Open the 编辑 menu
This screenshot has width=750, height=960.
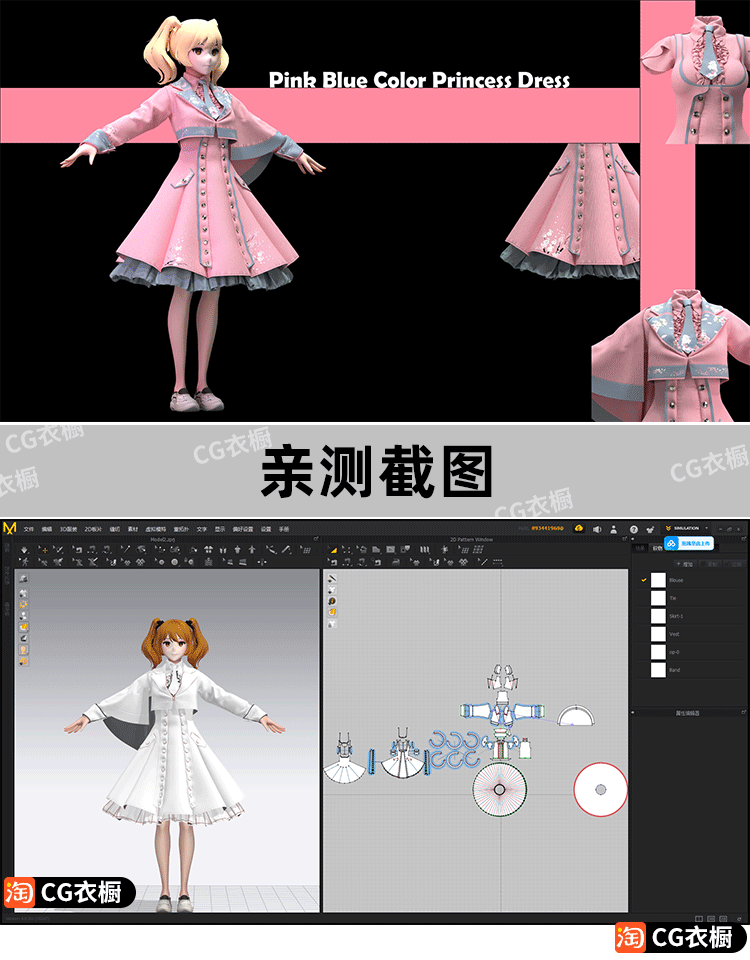pyautogui.click(x=47, y=529)
